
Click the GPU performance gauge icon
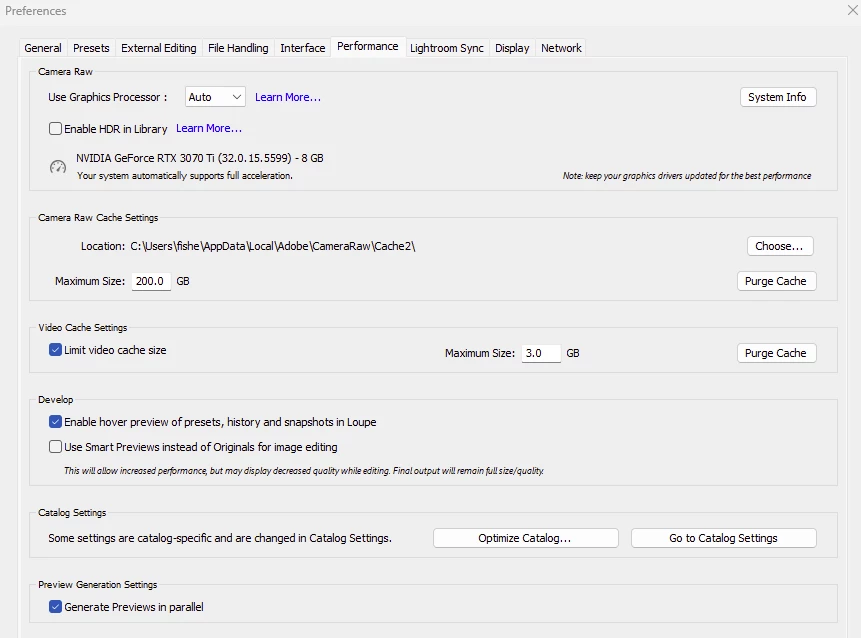(x=58, y=167)
